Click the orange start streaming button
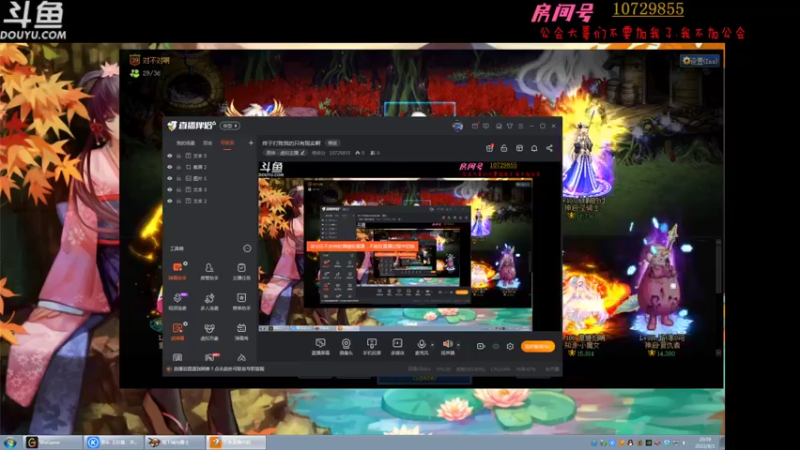This screenshot has height=450, width=800. tap(537, 346)
